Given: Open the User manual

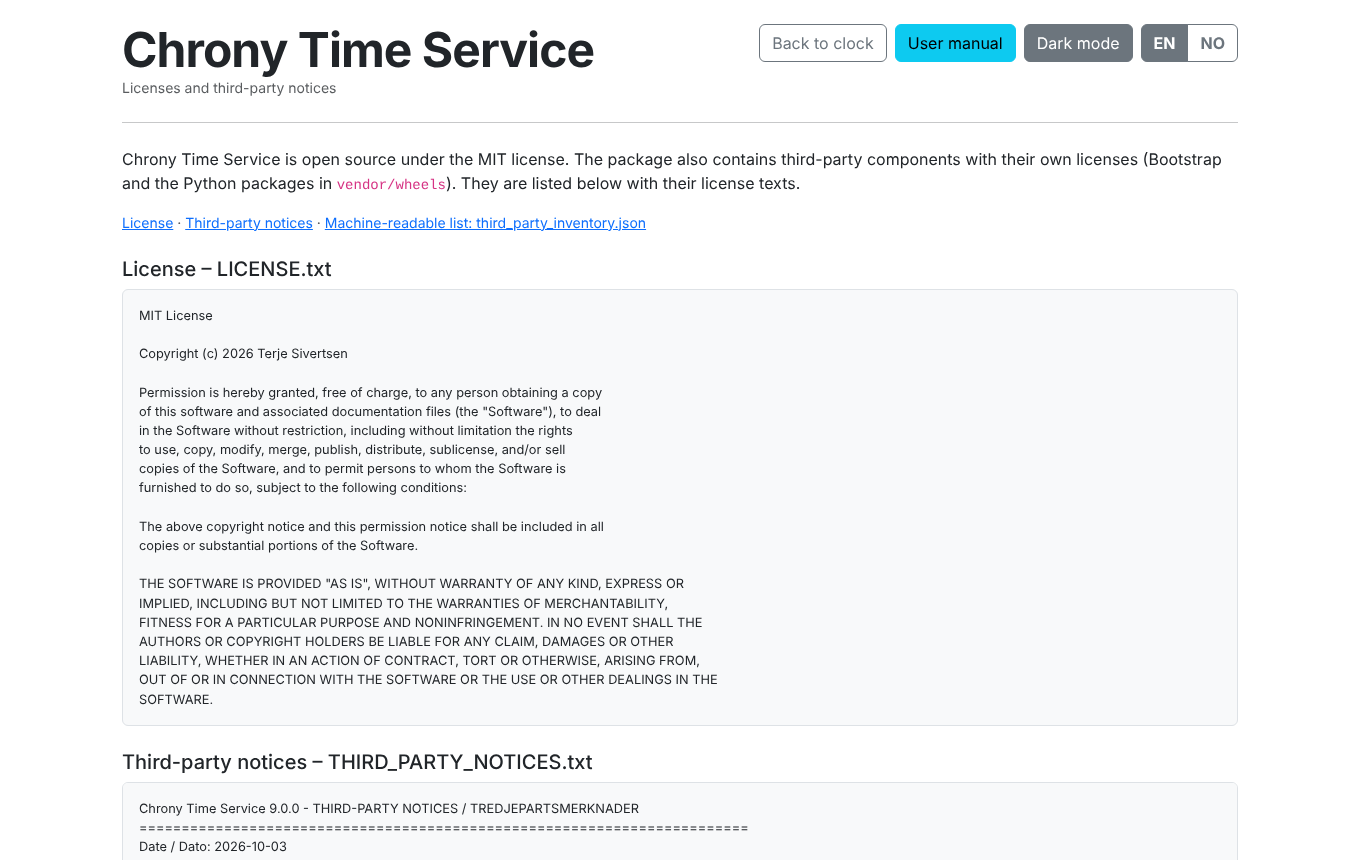Looking at the screenshot, I should tap(955, 43).
